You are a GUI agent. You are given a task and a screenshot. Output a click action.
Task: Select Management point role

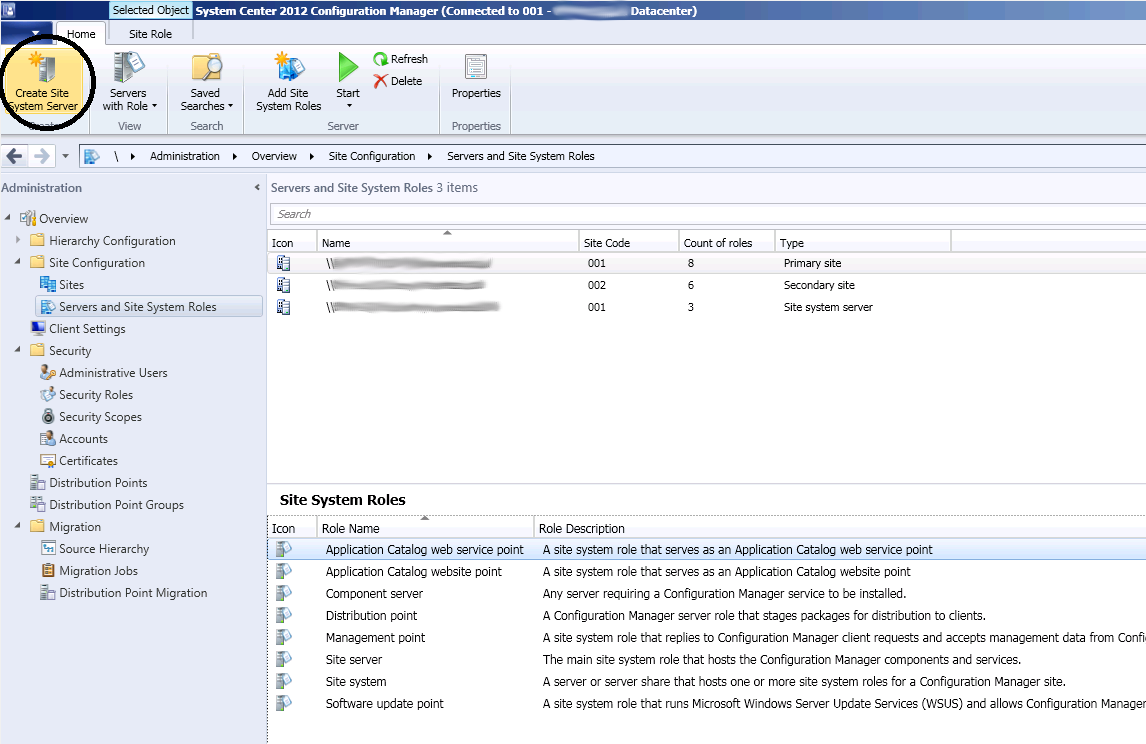[x=707, y=637]
